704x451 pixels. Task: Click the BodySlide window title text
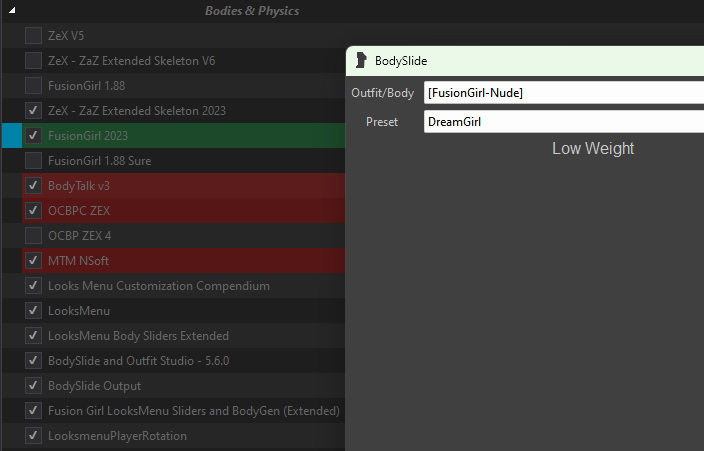click(401, 61)
